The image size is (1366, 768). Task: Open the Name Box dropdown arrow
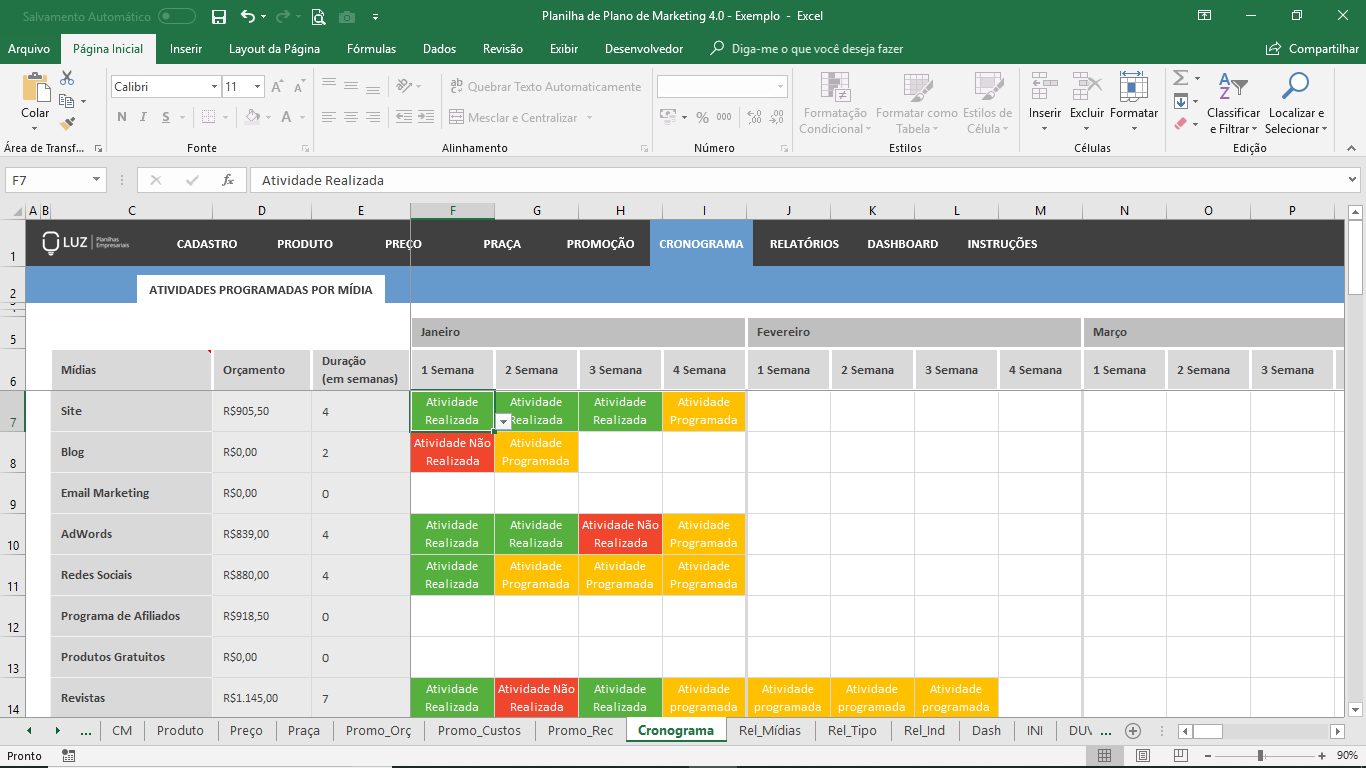pyautogui.click(x=97, y=180)
